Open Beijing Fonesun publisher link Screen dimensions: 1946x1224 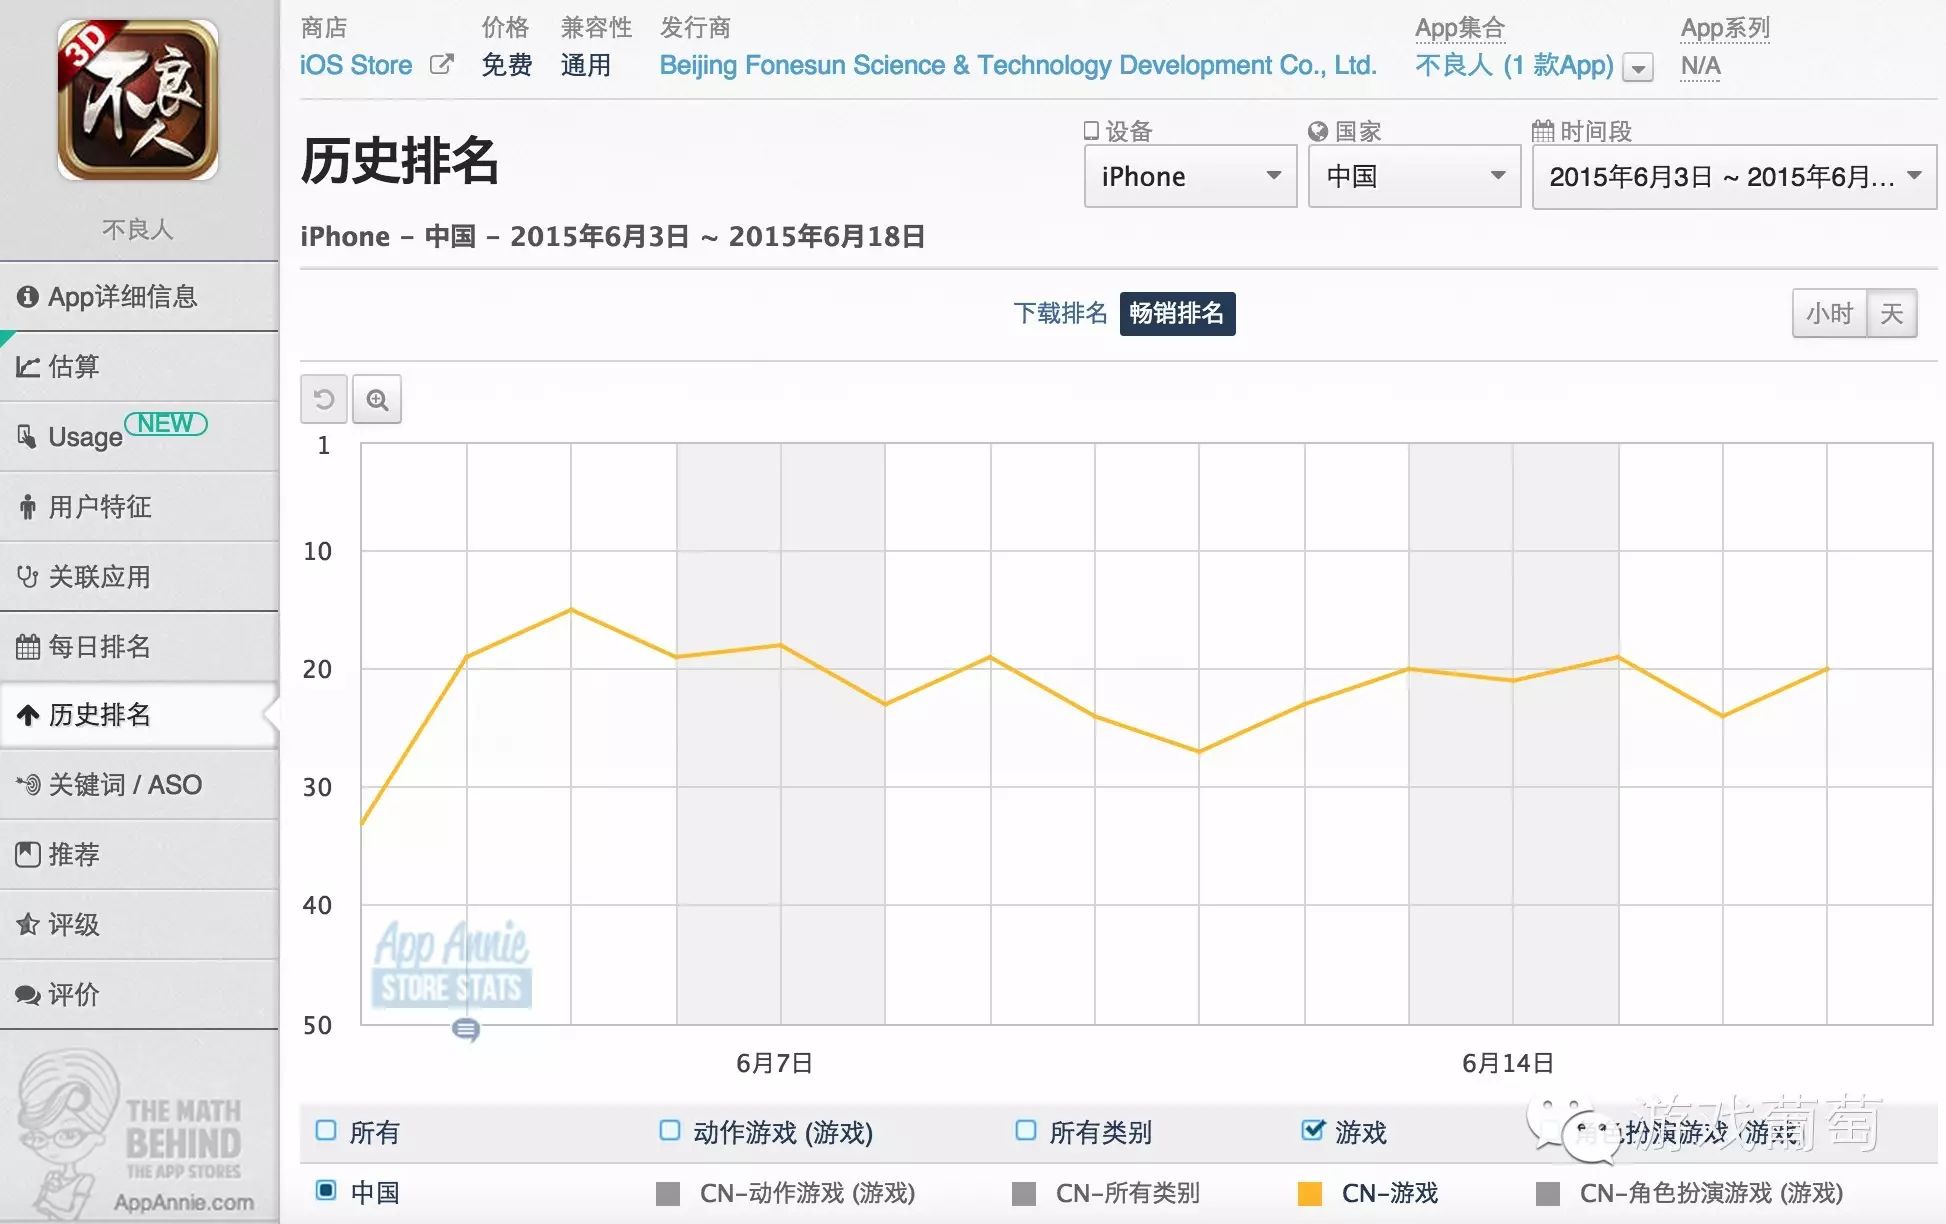(1018, 65)
